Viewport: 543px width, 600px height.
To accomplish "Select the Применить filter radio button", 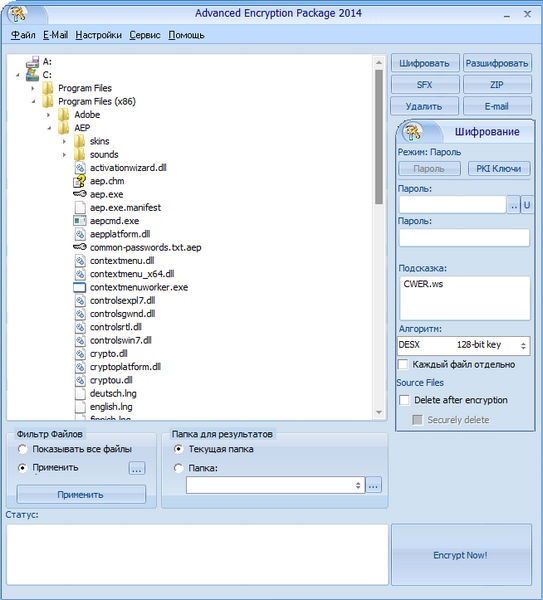I will [23, 468].
